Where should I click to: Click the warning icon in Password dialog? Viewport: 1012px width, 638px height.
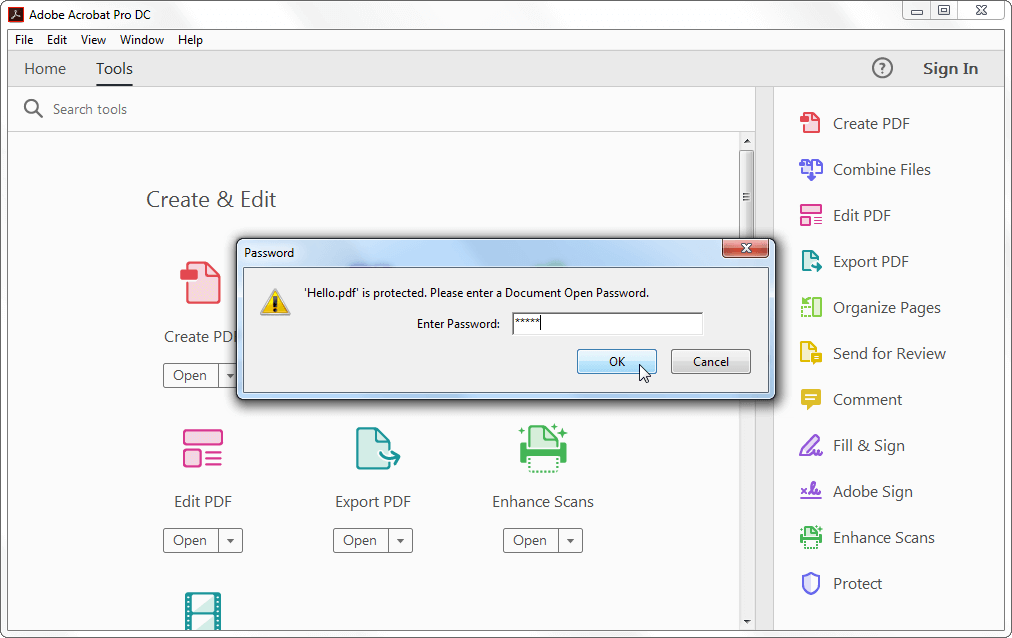click(276, 302)
